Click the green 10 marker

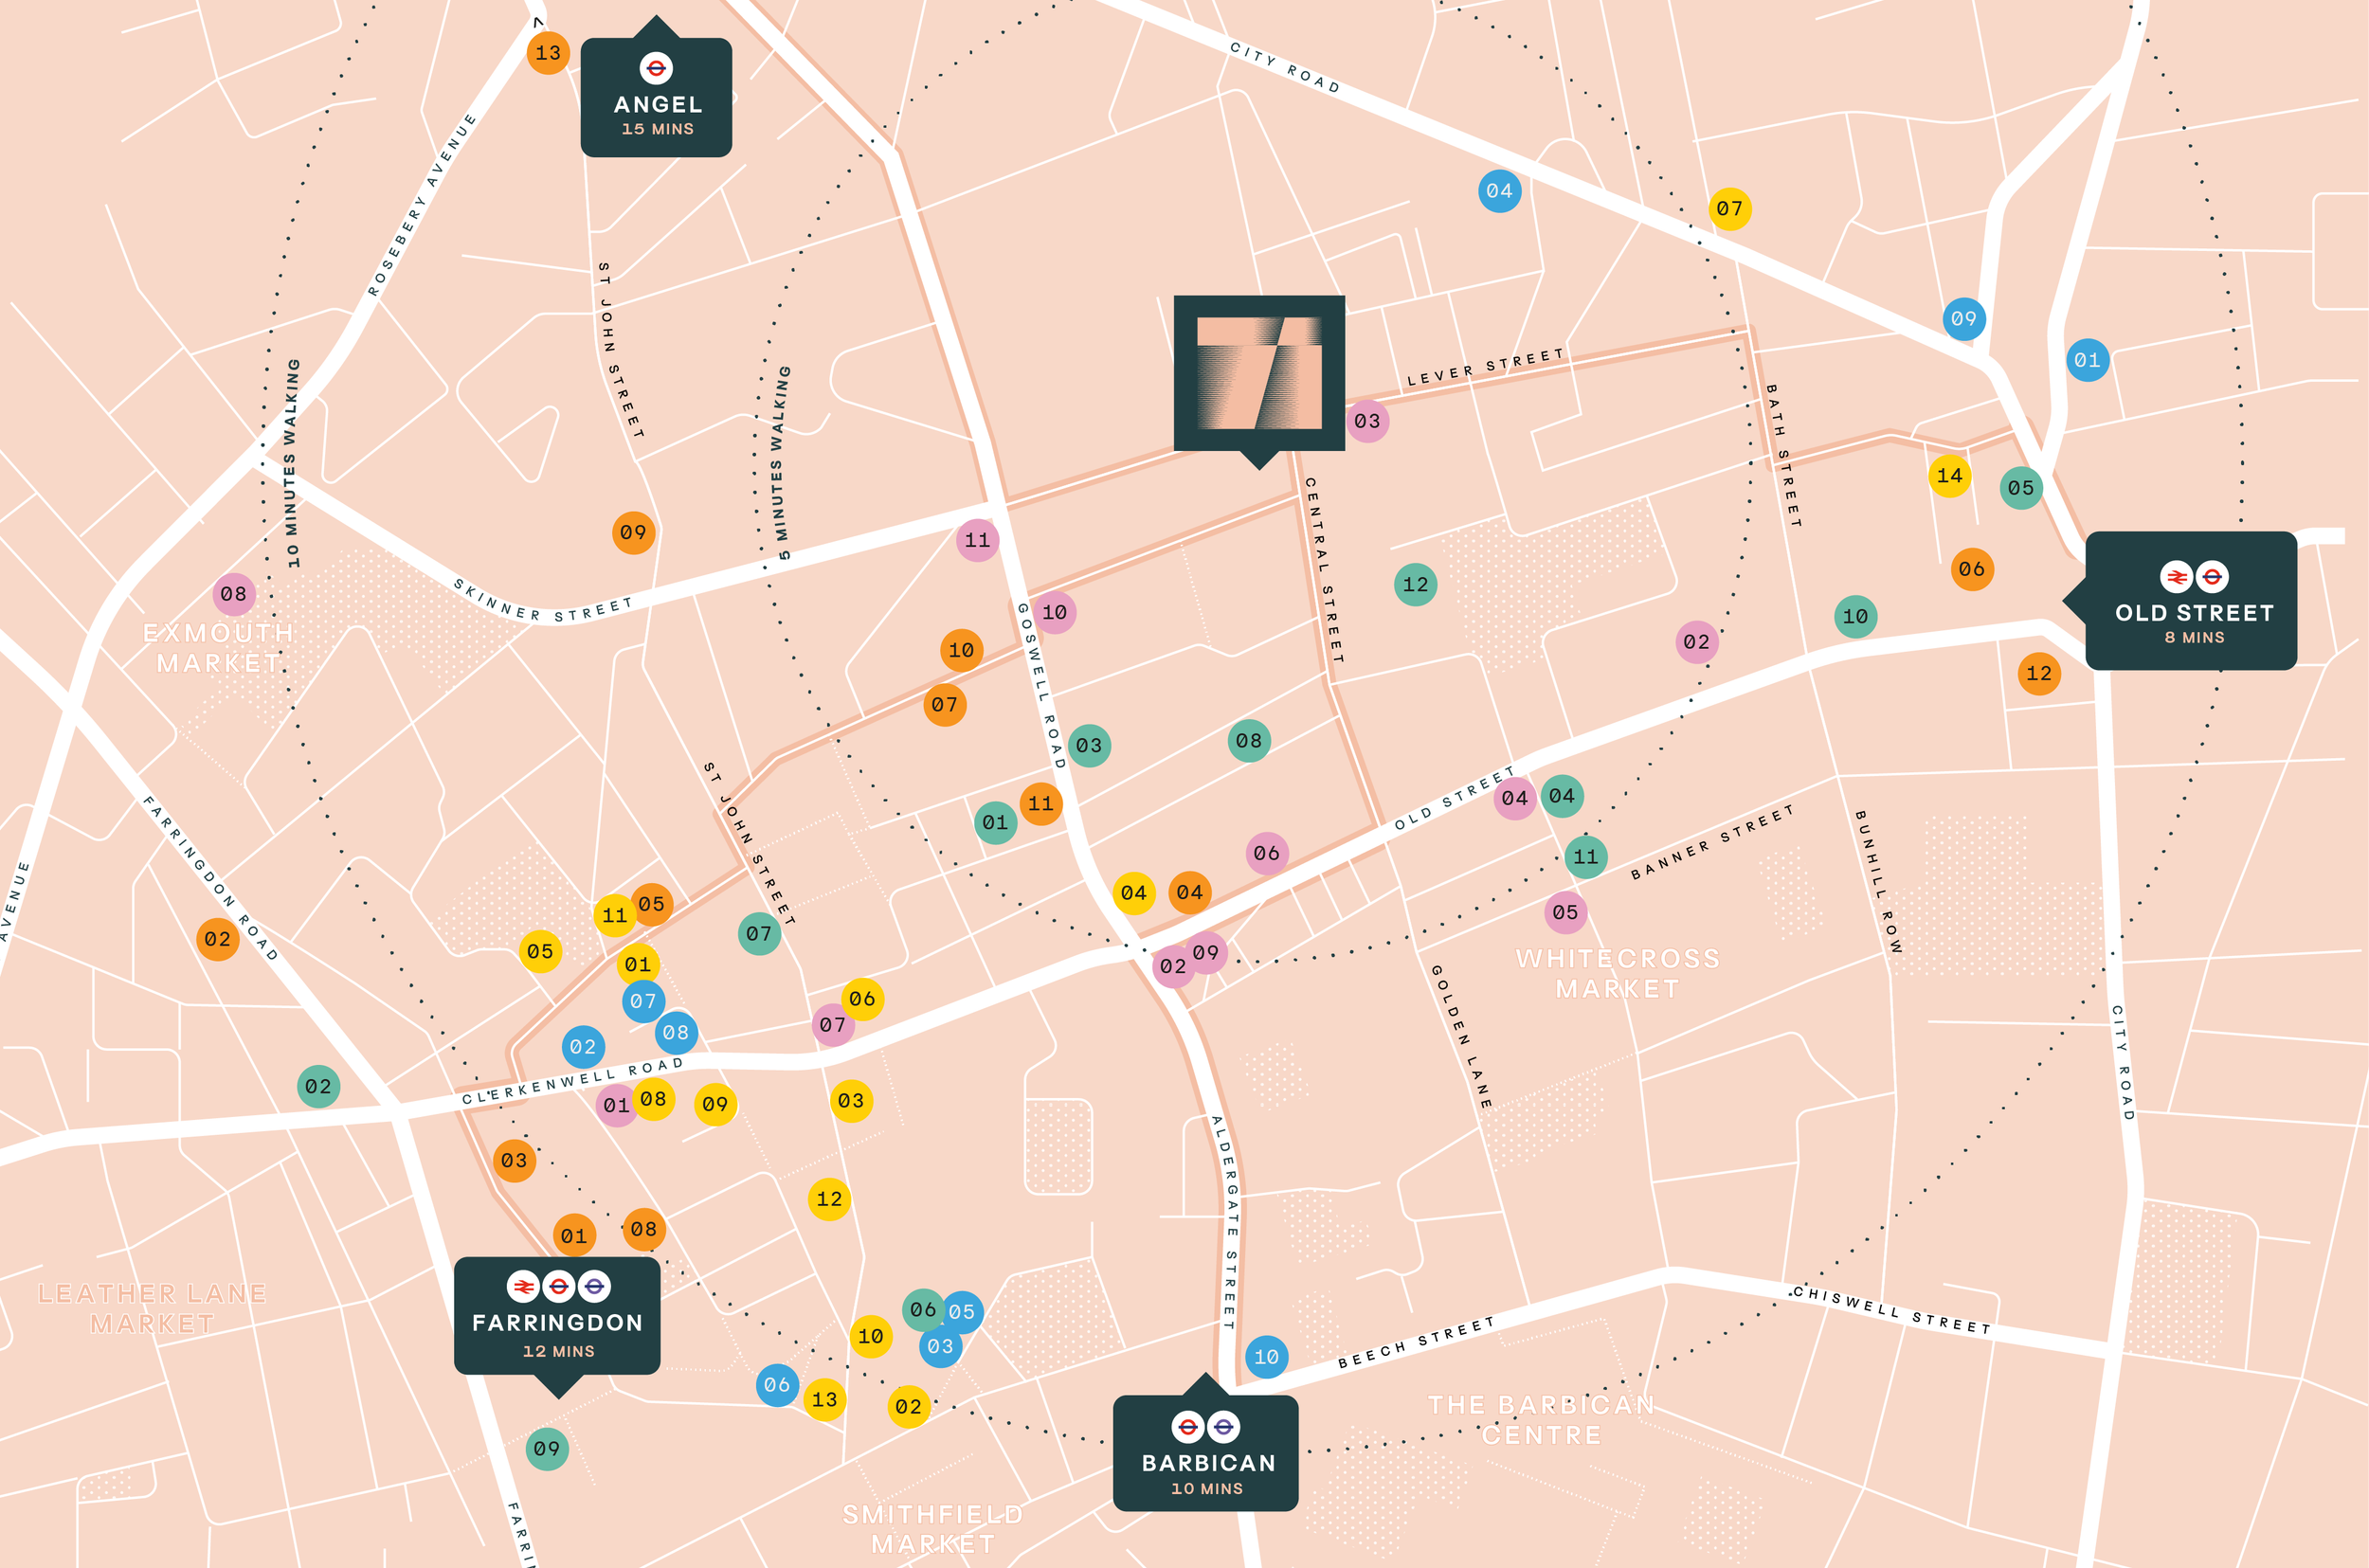1855,617
